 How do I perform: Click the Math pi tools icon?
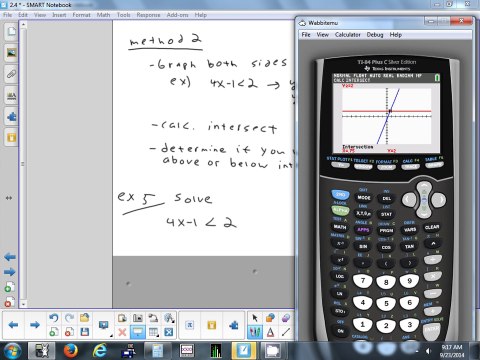pyautogui.click(x=189, y=325)
